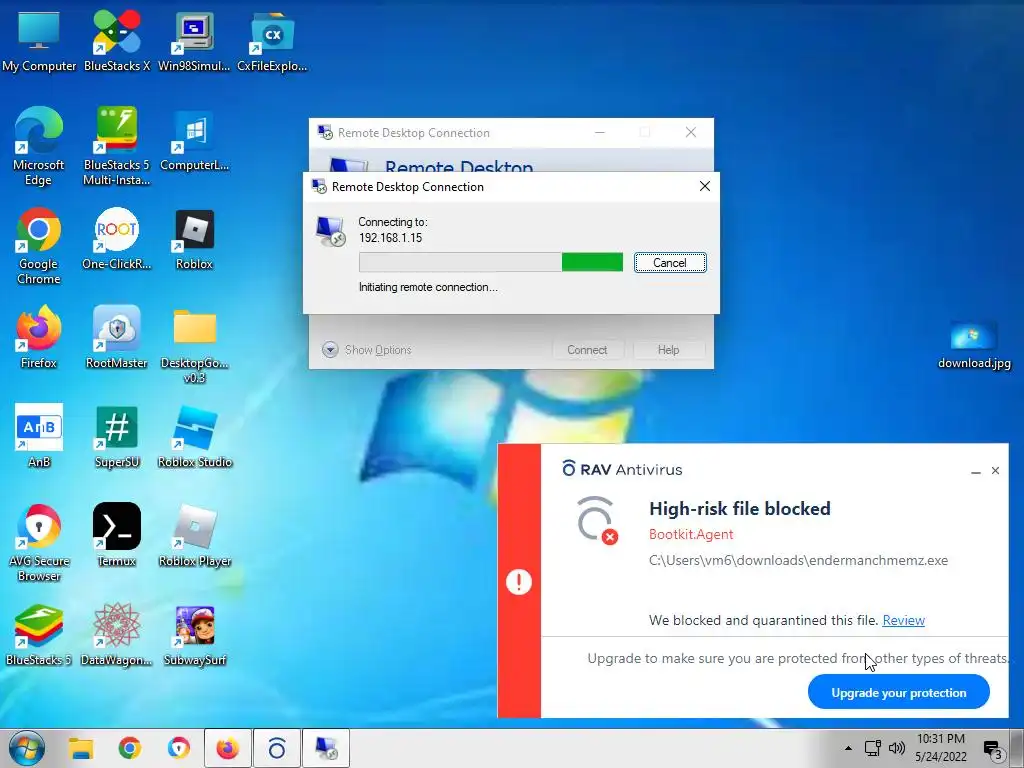This screenshot has height=768, width=1024.
Task: Select the RootMaster desktop icon
Action: tap(117, 338)
